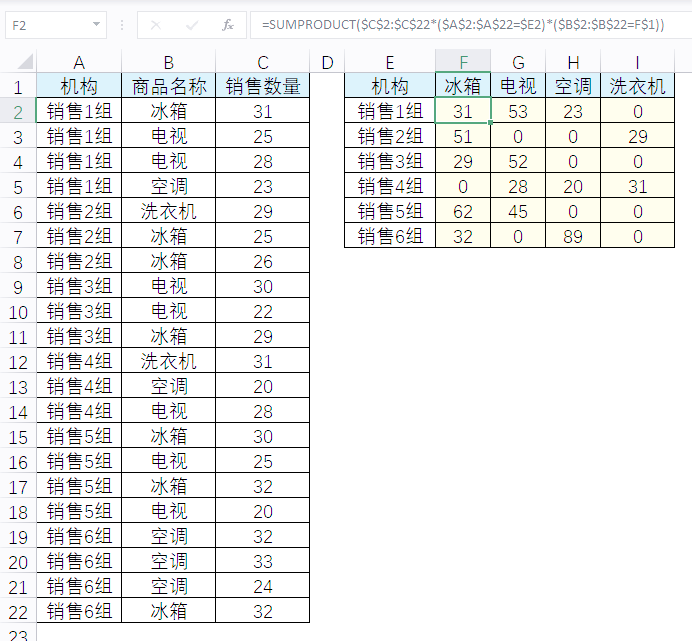Click the confirm checkmark icon in formula bar
The height and width of the screenshot is (641, 692).
pos(192,25)
